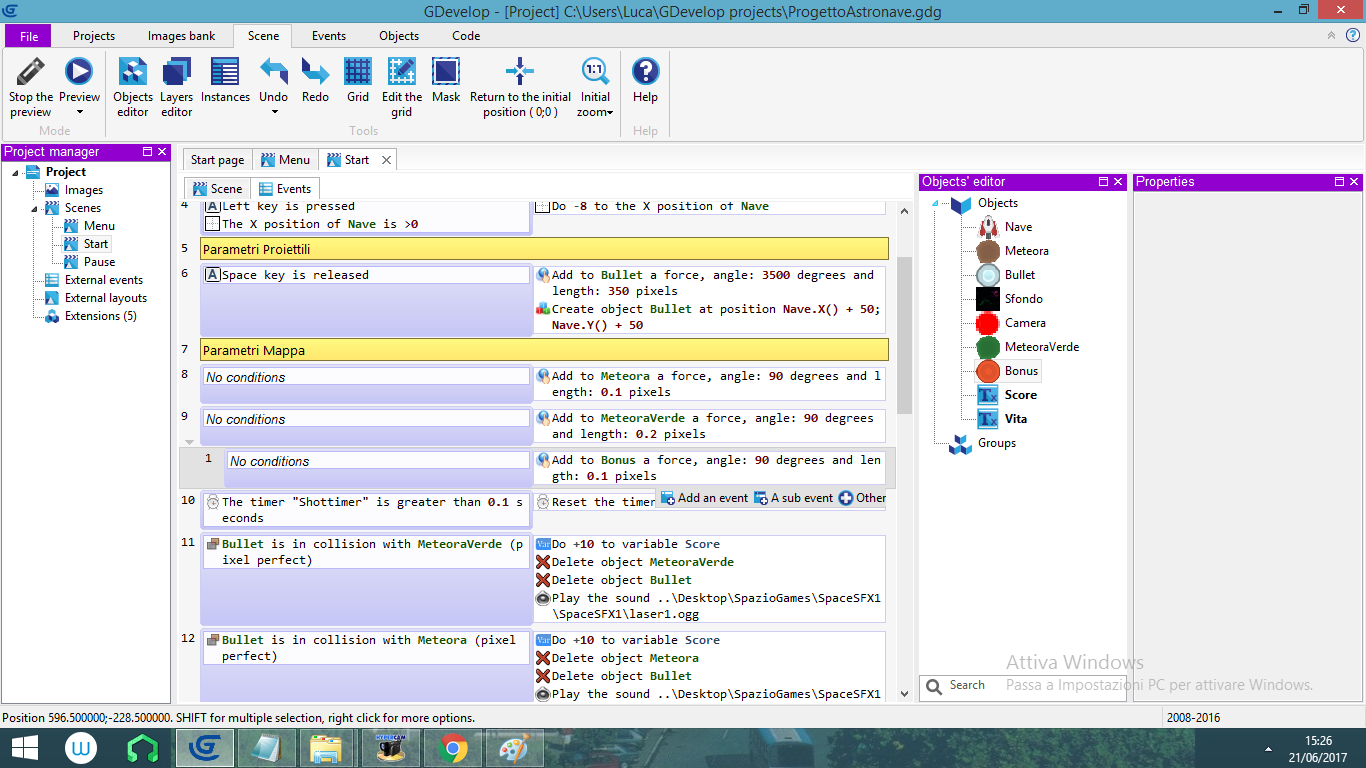Screen dimensions: 1366x768
Task: Click Add an event
Action: click(x=704, y=498)
